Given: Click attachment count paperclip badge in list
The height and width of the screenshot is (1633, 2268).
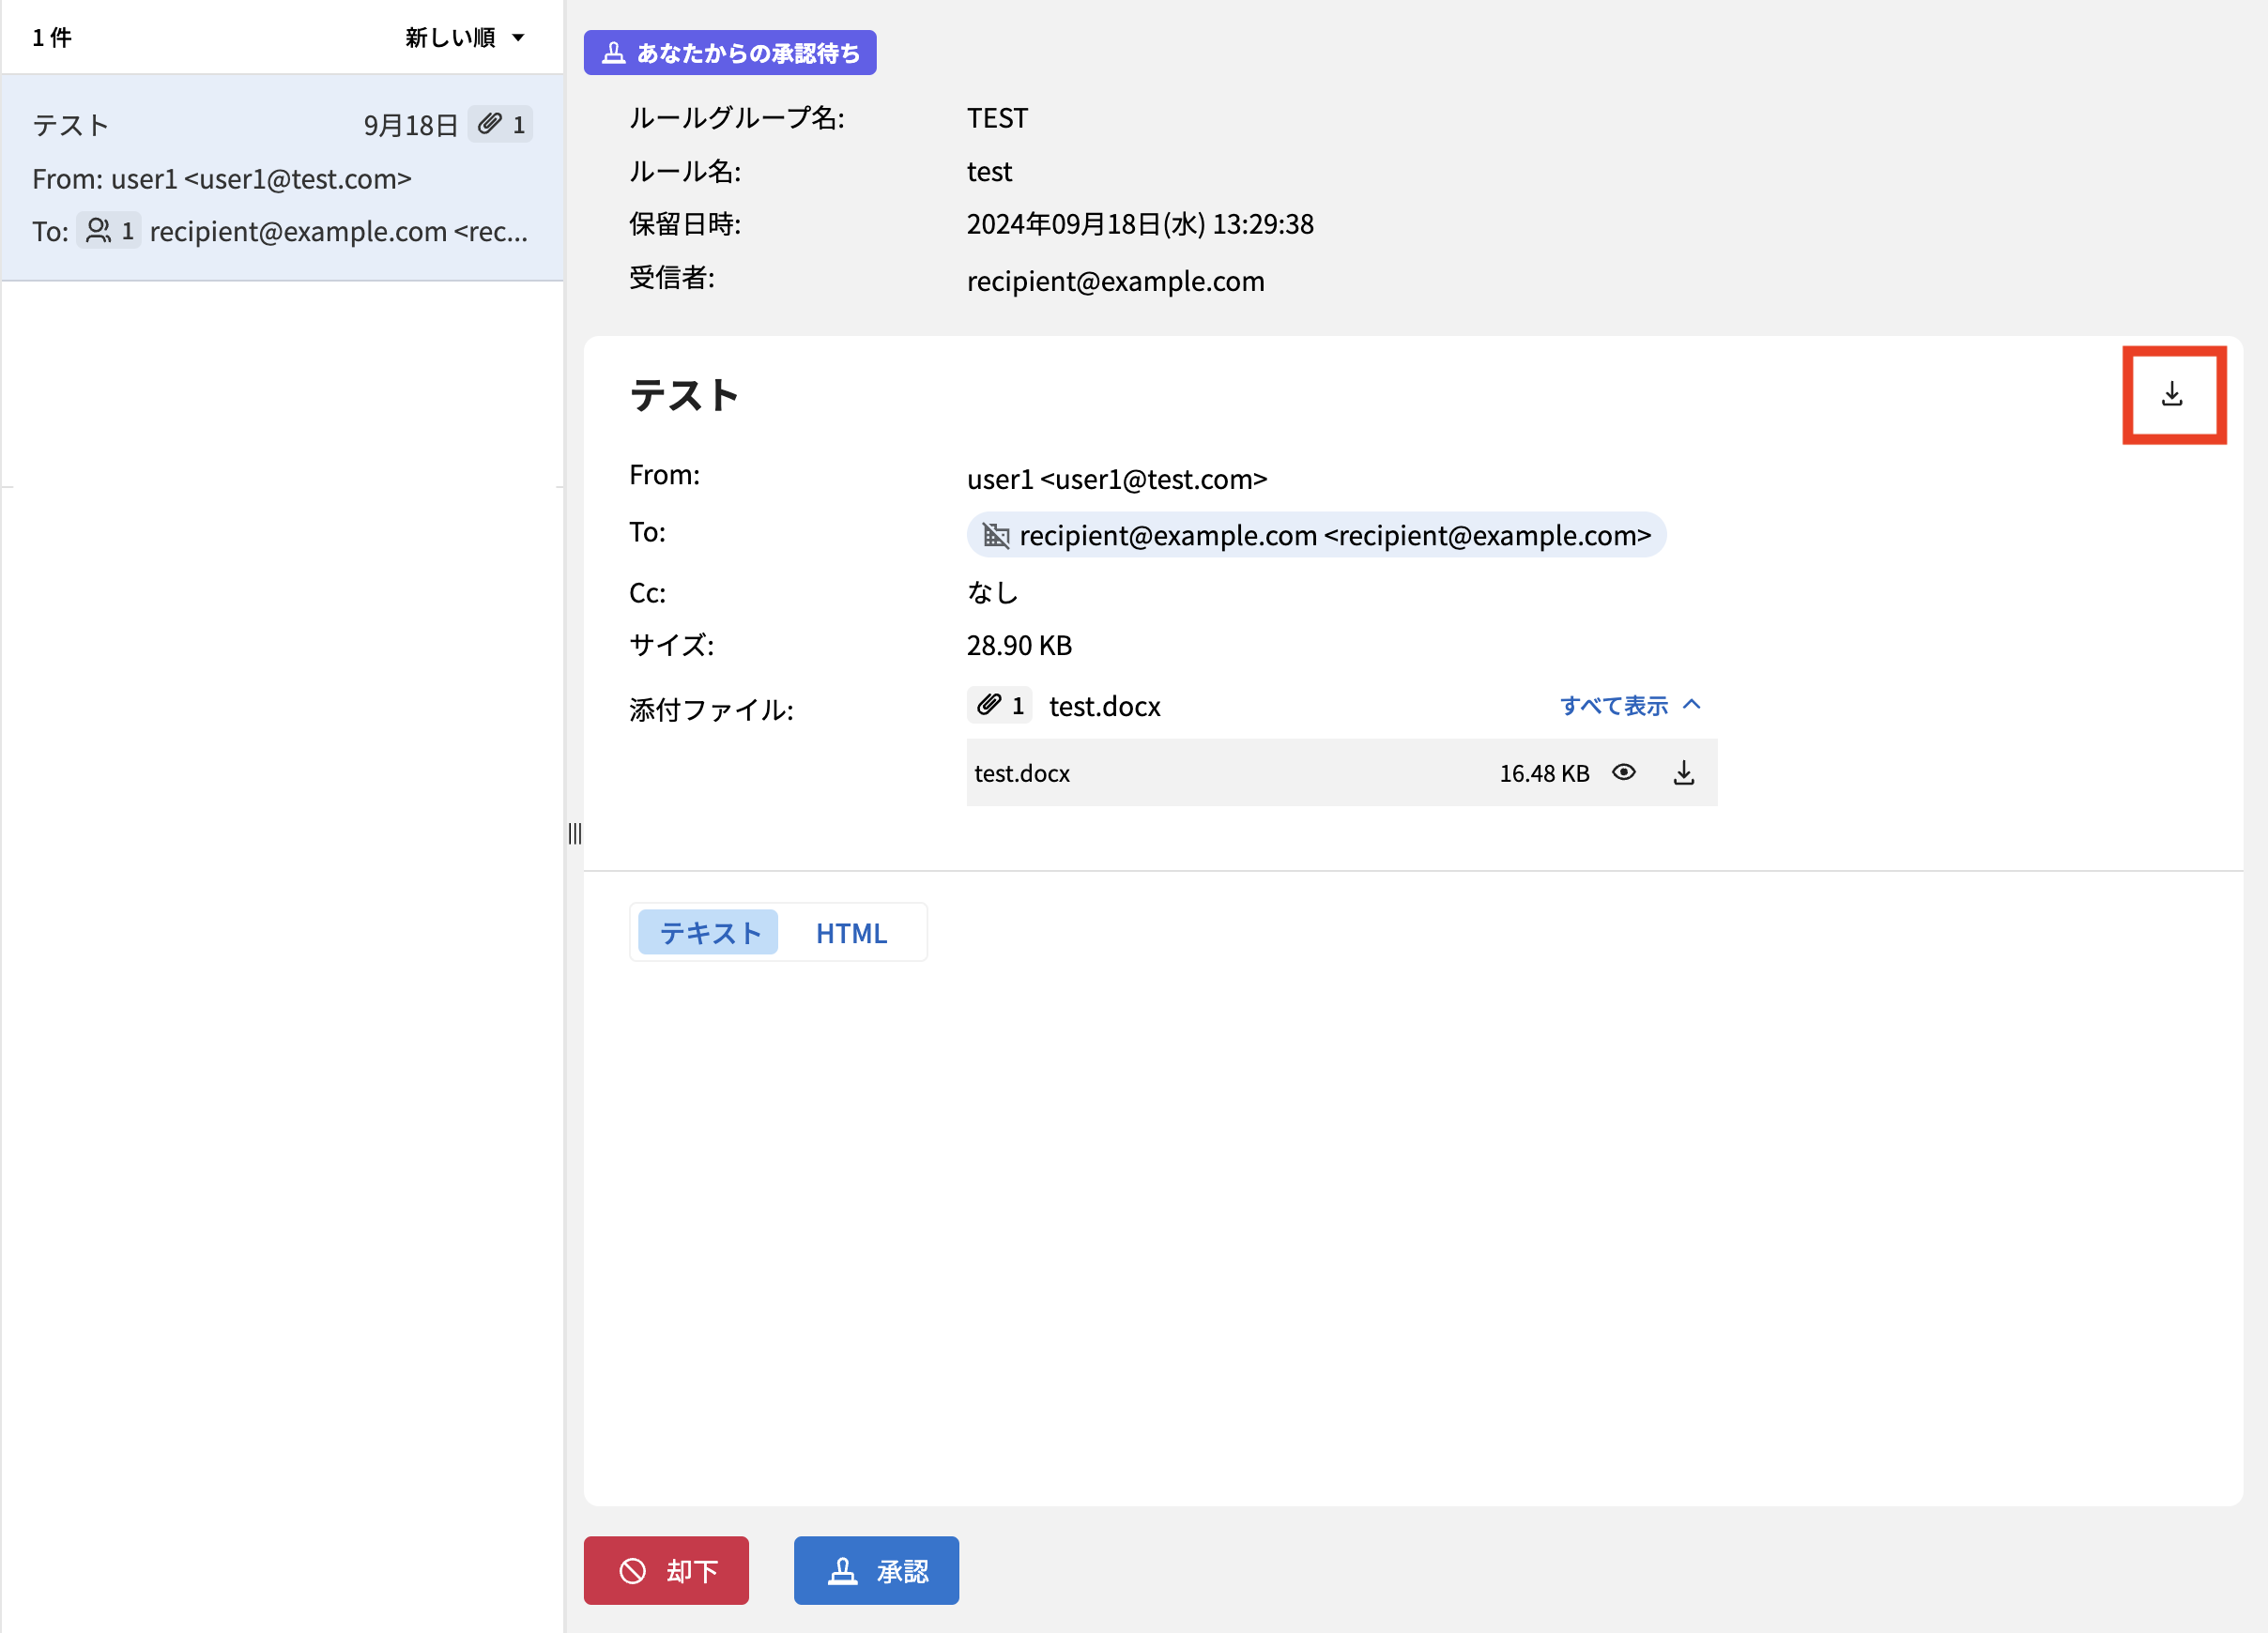Looking at the screenshot, I should point(501,124).
